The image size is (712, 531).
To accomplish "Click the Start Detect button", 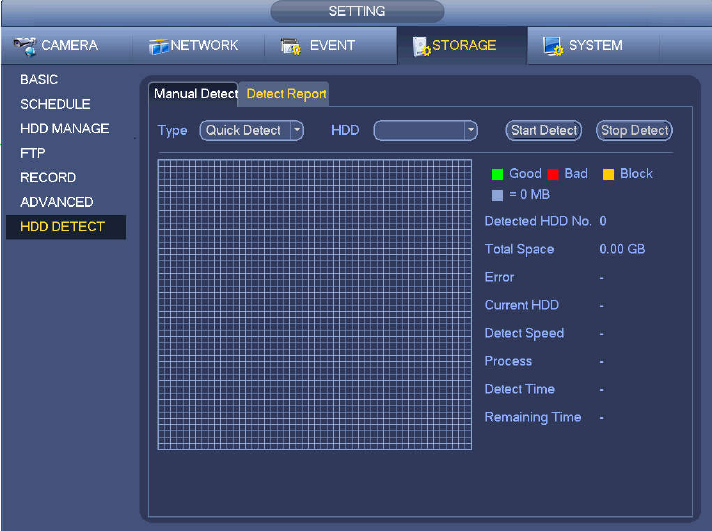I will click(544, 131).
